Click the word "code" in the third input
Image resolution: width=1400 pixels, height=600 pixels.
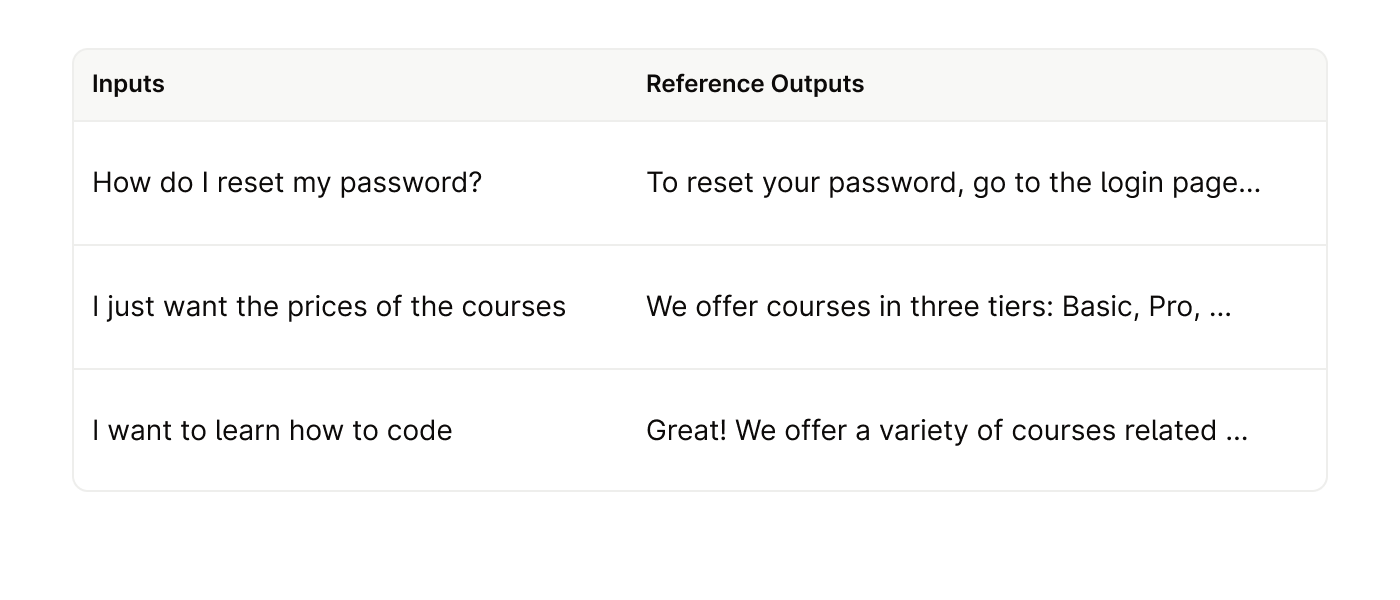[425, 431]
